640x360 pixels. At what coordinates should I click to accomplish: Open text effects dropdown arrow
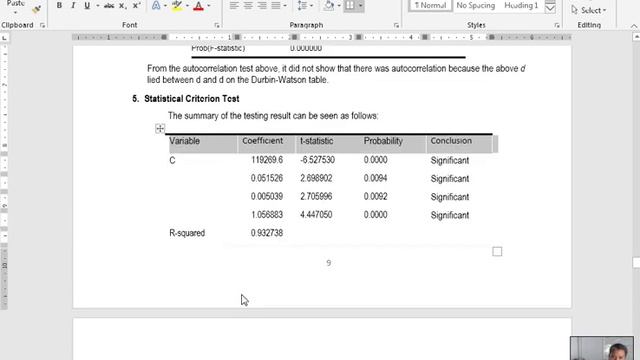tap(165, 6)
